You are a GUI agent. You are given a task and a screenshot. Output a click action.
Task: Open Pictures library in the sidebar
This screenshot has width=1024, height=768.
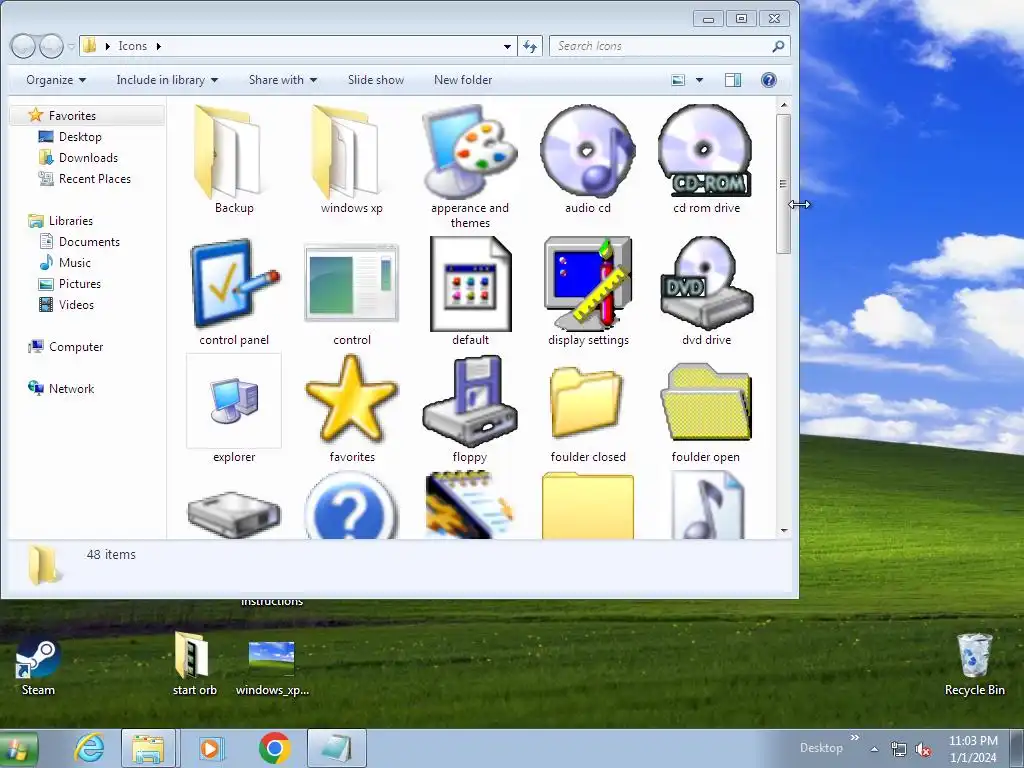pos(80,283)
